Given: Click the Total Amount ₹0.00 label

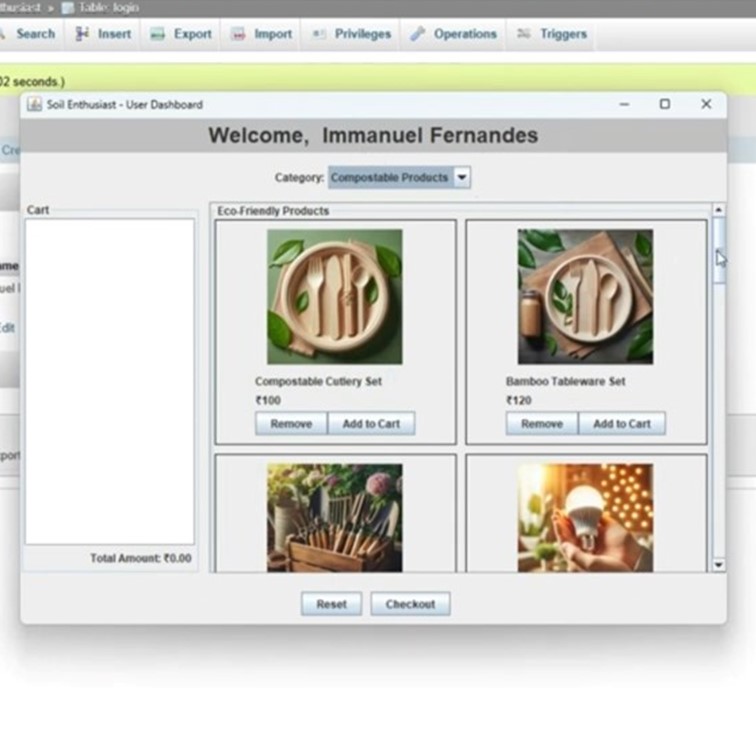Looking at the screenshot, I should (x=141, y=558).
